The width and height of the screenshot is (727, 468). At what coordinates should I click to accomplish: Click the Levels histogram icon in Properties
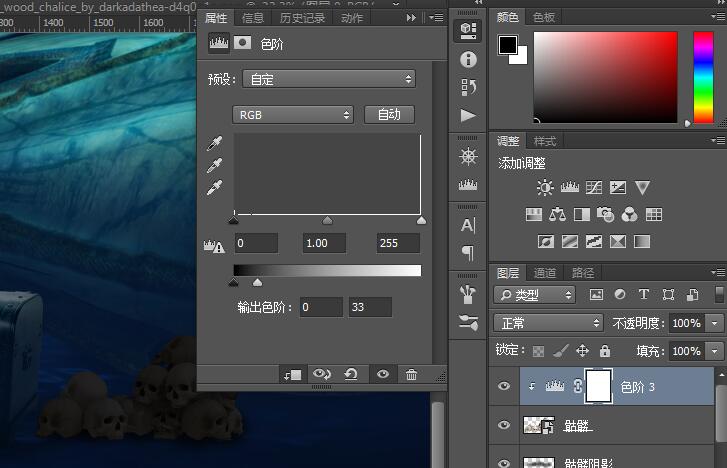click(x=218, y=43)
